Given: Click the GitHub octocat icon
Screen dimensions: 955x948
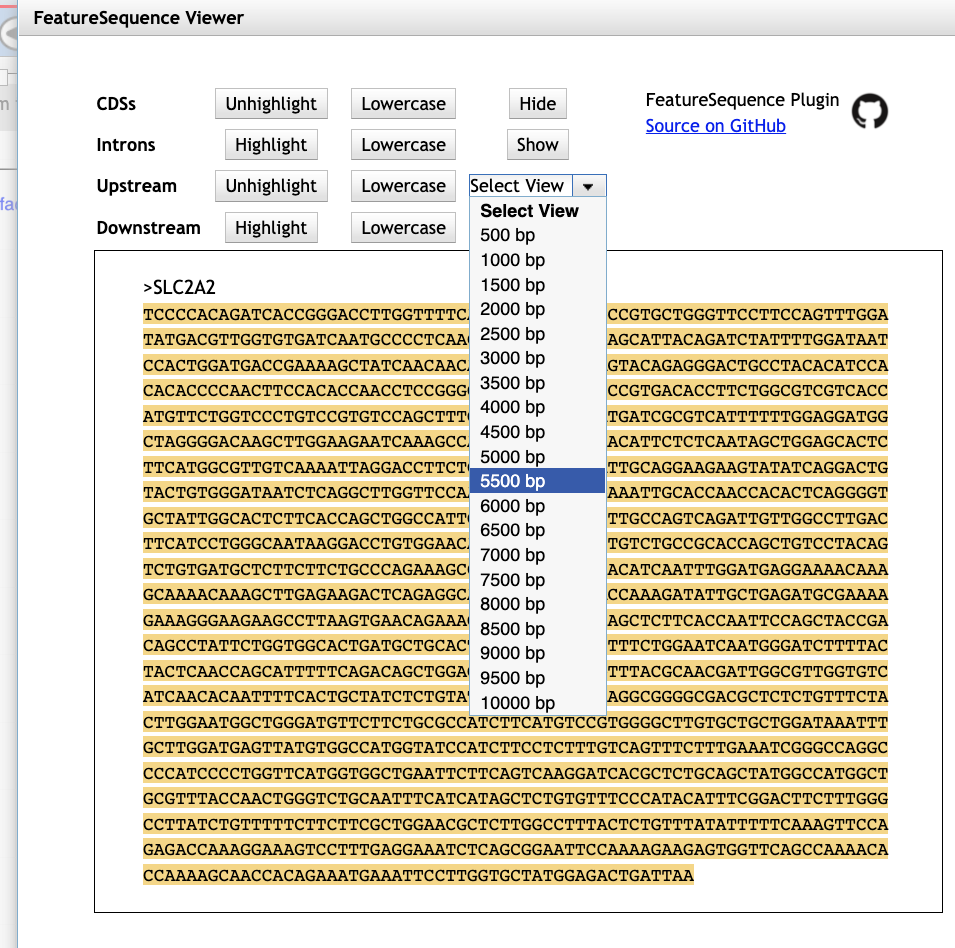Looking at the screenshot, I should click(869, 112).
